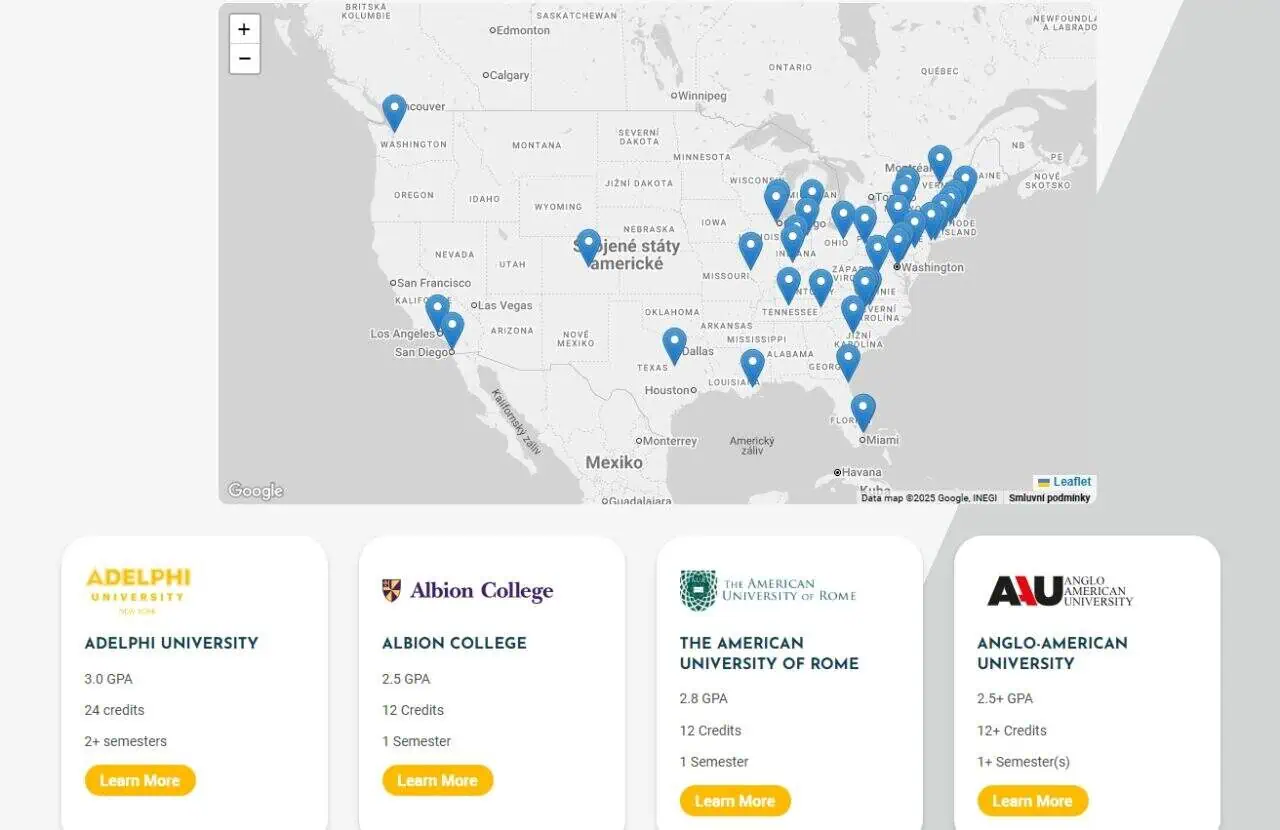Zoom out on the map
This screenshot has width=1280, height=830.
pos(245,59)
